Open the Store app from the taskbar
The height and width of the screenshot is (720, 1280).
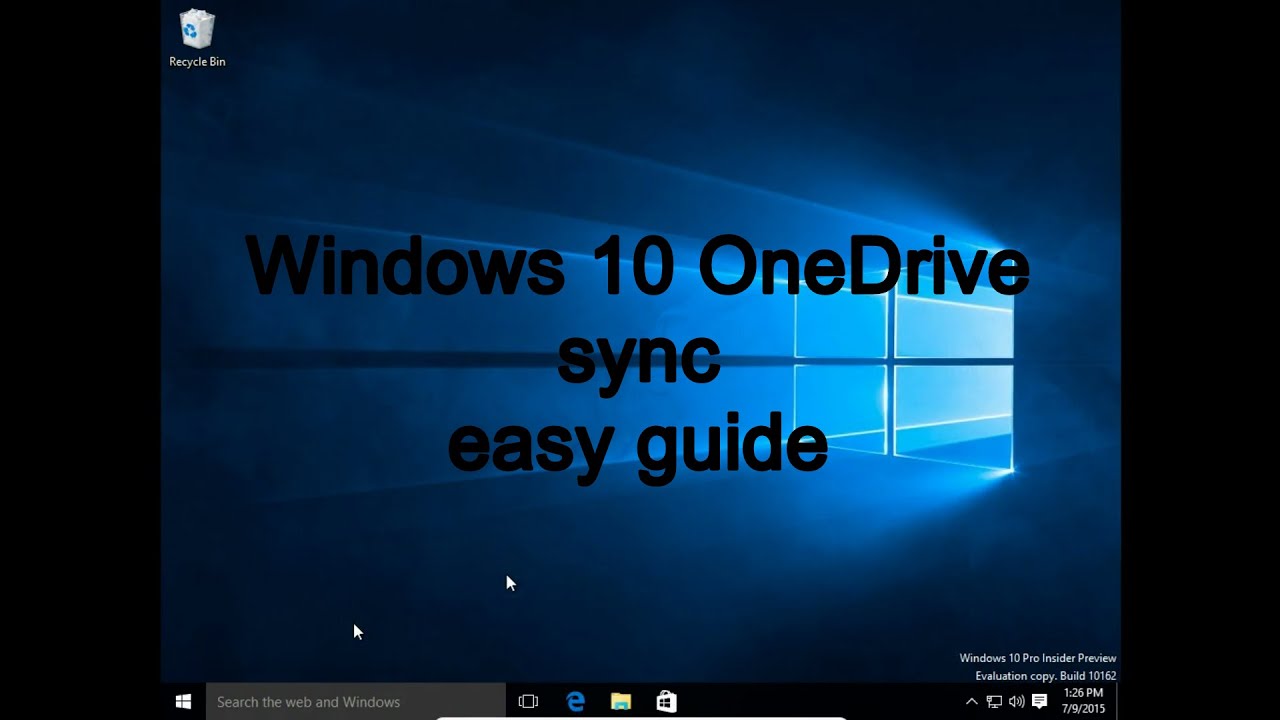coord(666,702)
